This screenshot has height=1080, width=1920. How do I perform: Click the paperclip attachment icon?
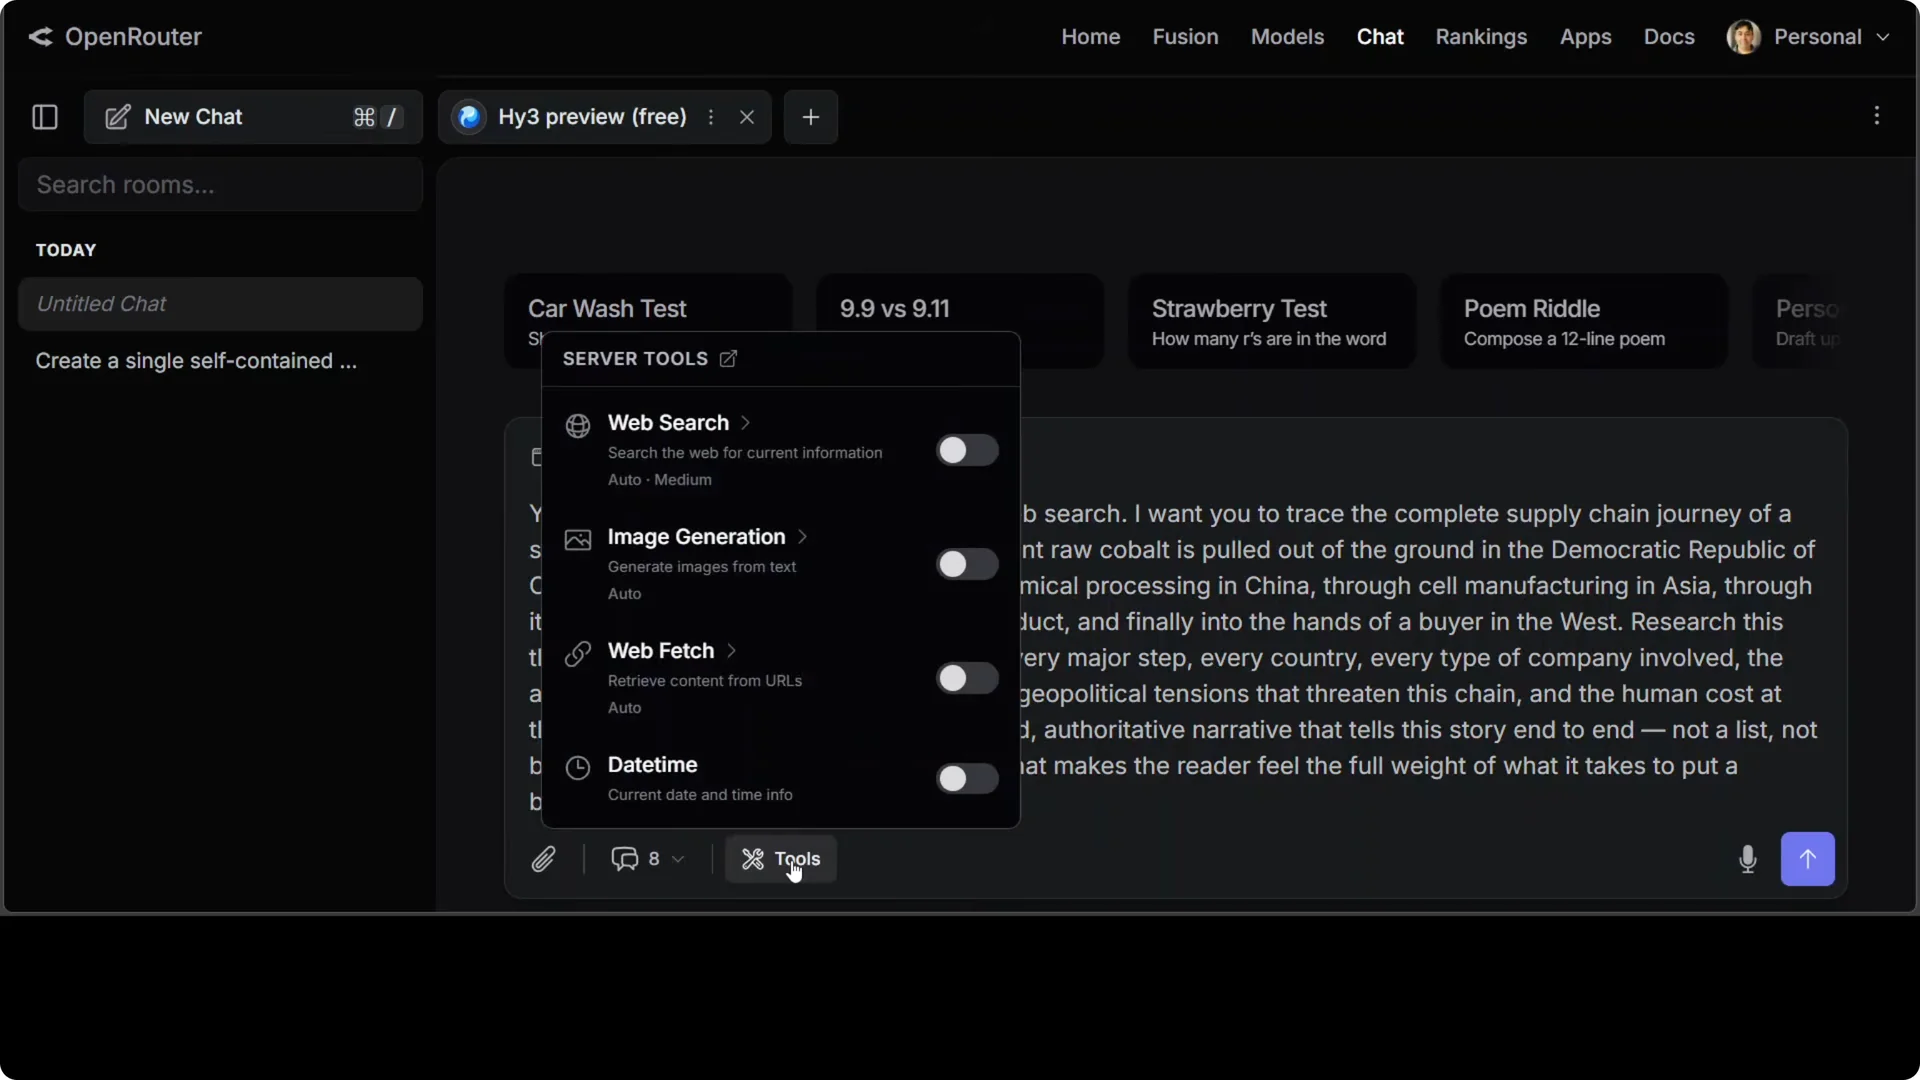(543, 859)
